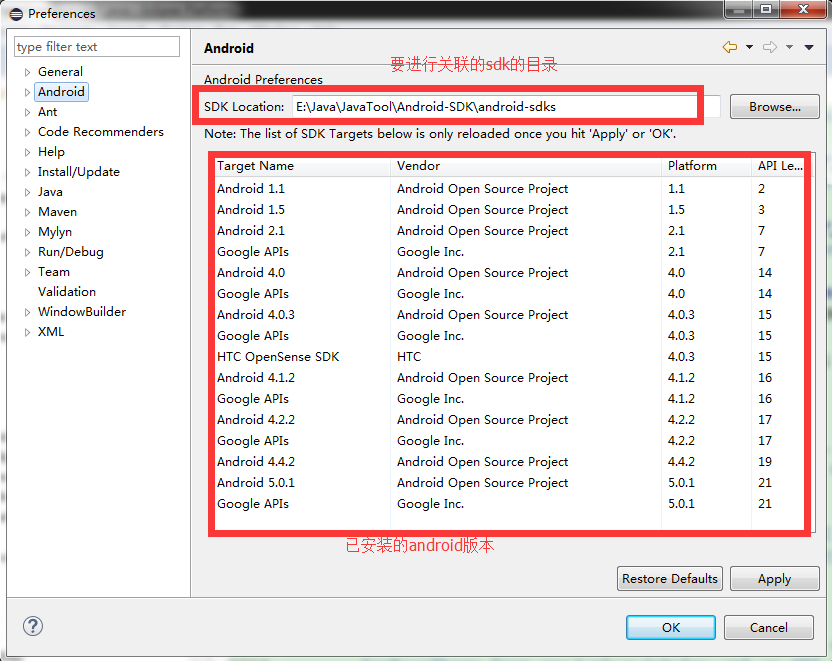
Task: Expand the Mylyn tree node
Action: (28, 232)
